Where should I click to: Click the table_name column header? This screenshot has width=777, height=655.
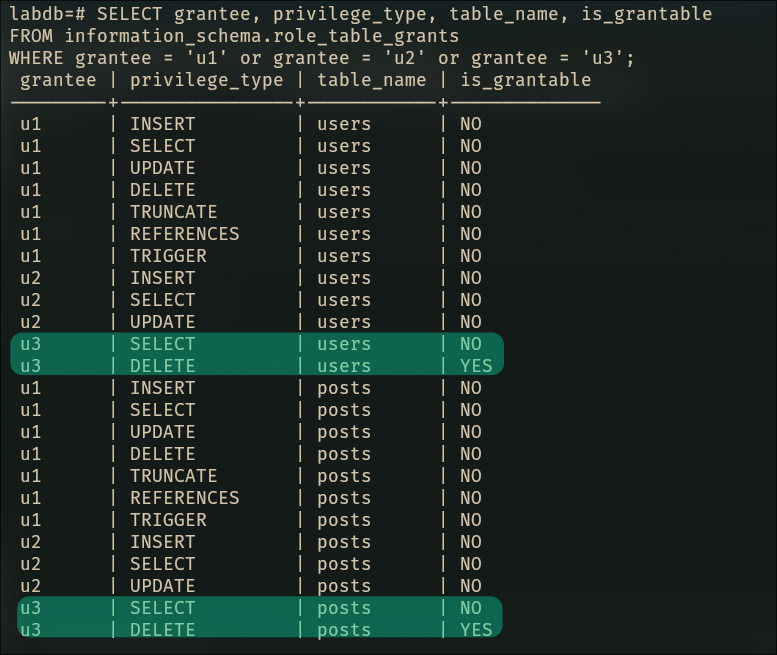point(372,80)
